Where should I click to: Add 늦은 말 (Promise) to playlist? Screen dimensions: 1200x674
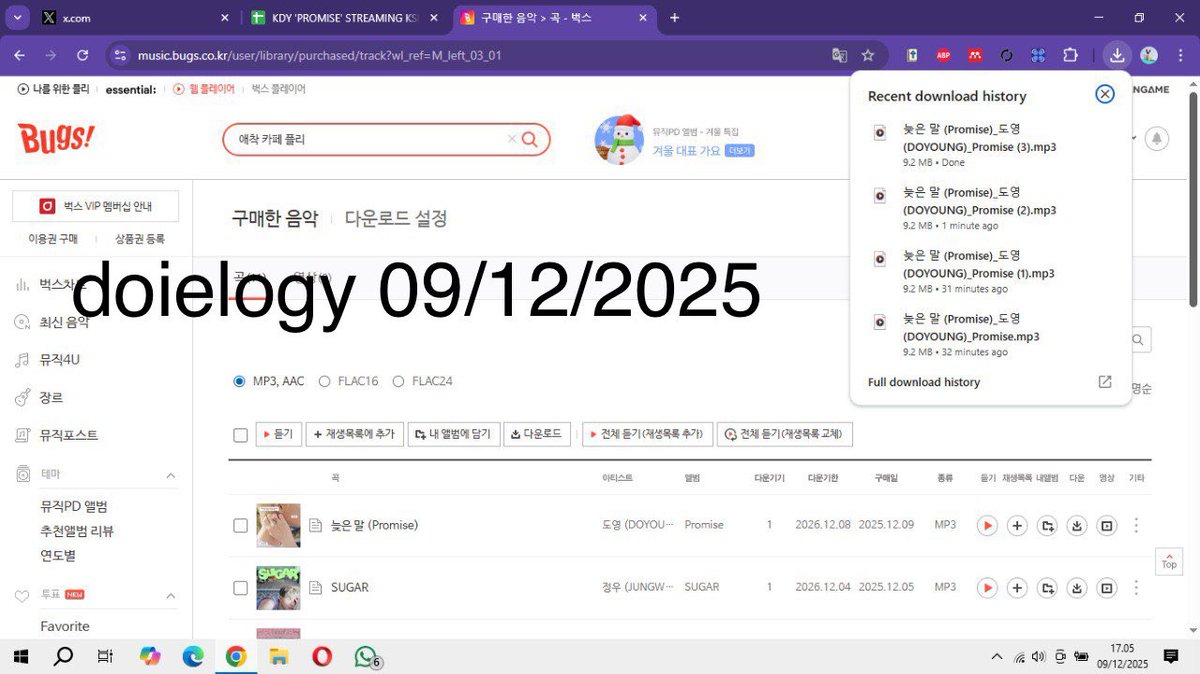click(x=1017, y=525)
